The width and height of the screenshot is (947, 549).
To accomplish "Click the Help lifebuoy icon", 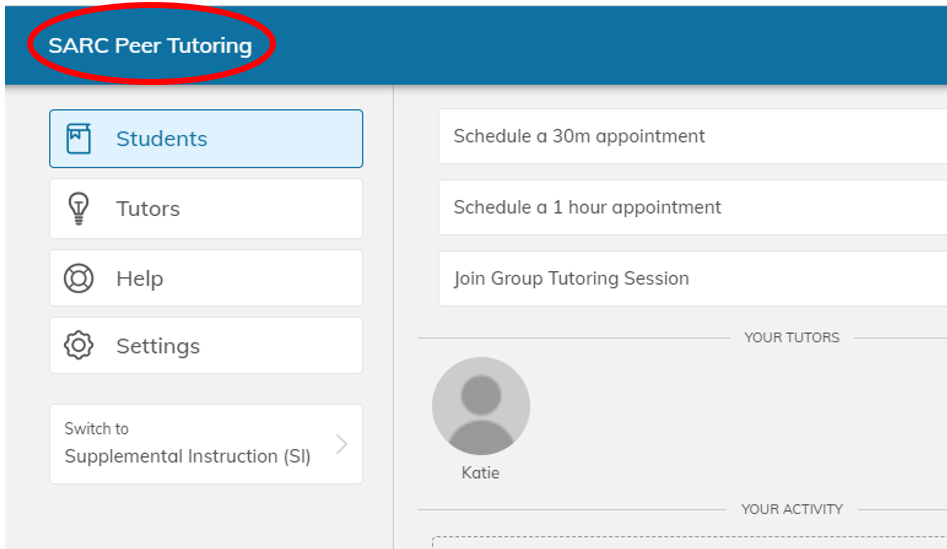I will (78, 278).
